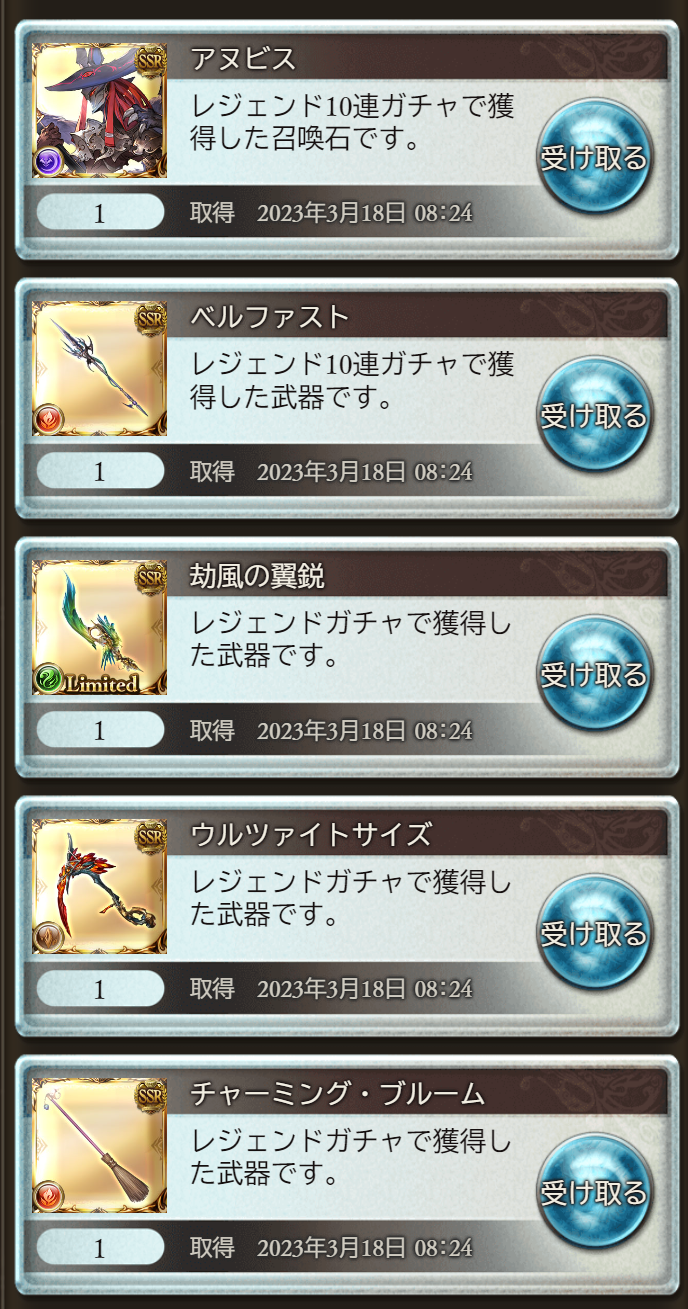Claim the ベルファスト weapon
Image resolution: width=688 pixels, height=1309 pixels.
click(595, 416)
